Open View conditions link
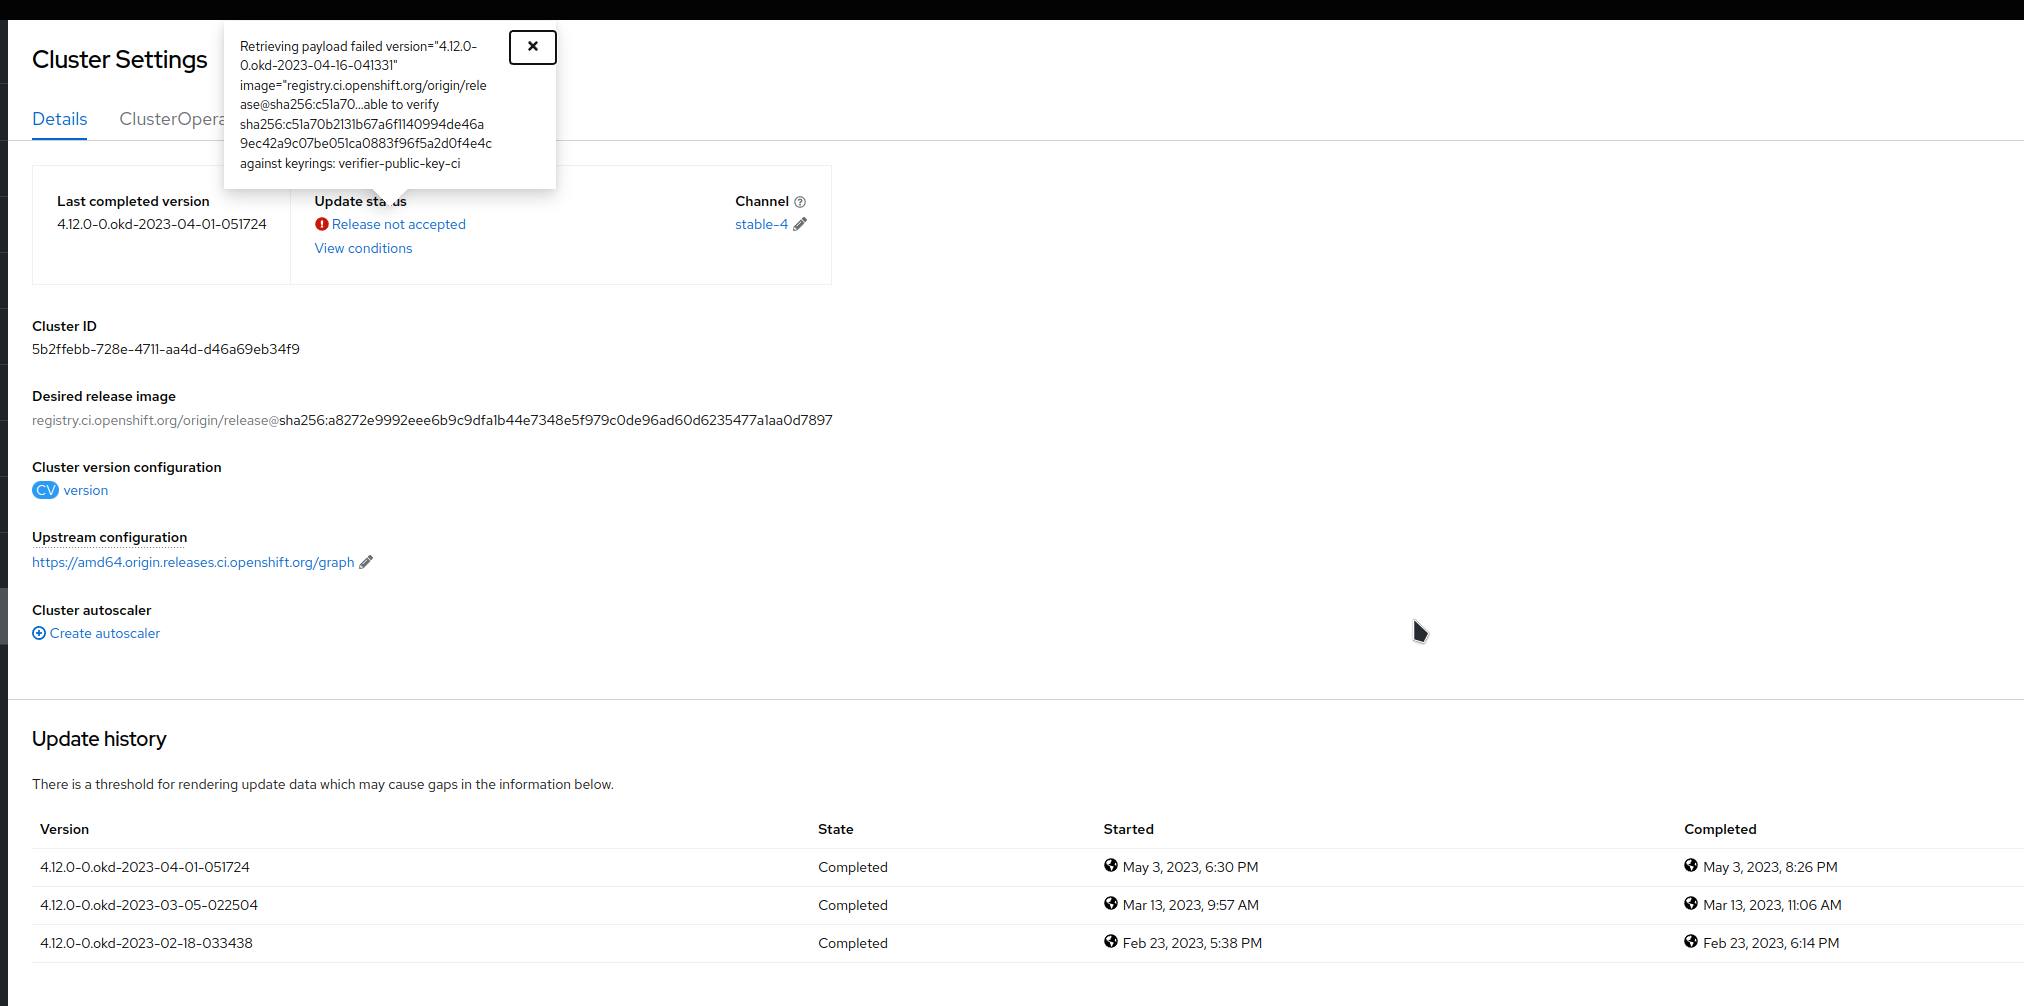This screenshot has width=2024, height=1006. [x=363, y=248]
